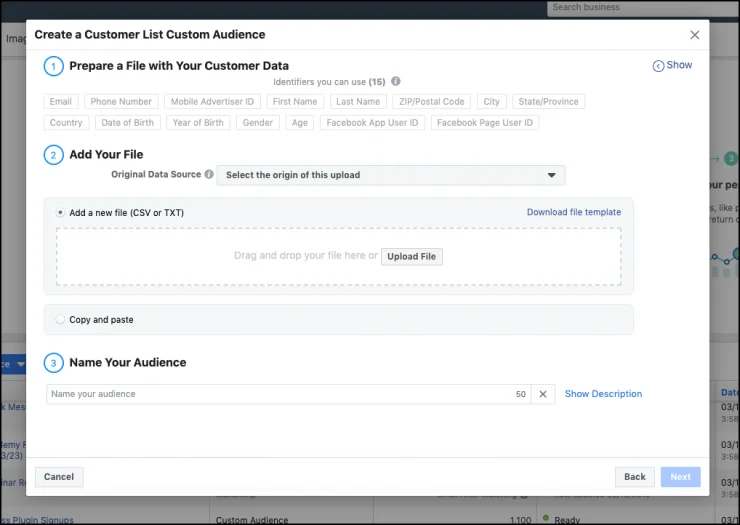This screenshot has height=525, width=740.
Task: Click the Next button
Action: [x=680, y=477]
